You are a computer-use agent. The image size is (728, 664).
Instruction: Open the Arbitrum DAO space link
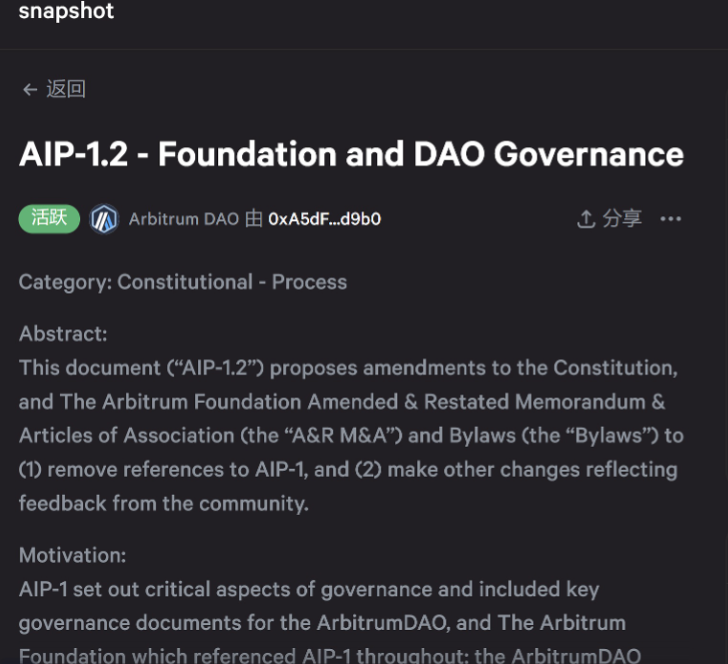click(x=184, y=219)
